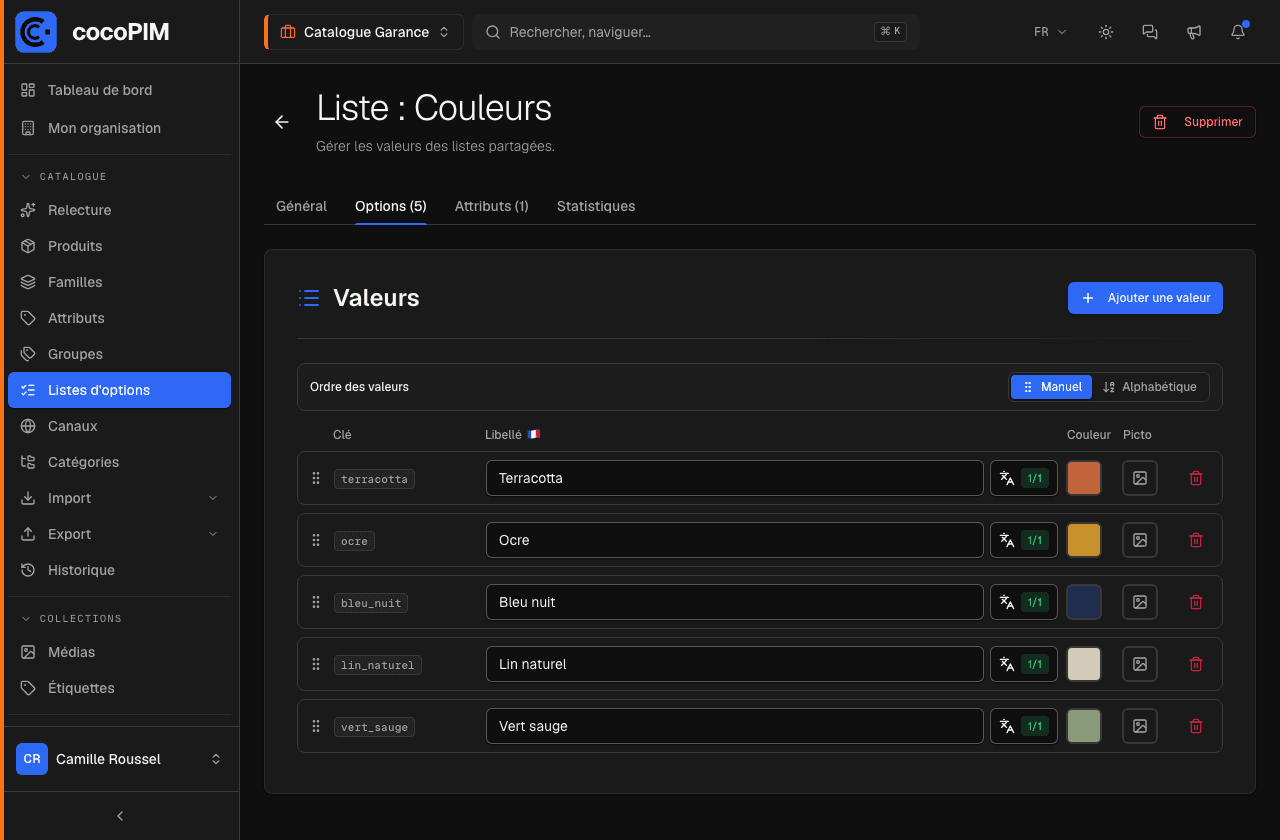Open the Ocre color swatch
The height and width of the screenshot is (840, 1280).
1084,540
